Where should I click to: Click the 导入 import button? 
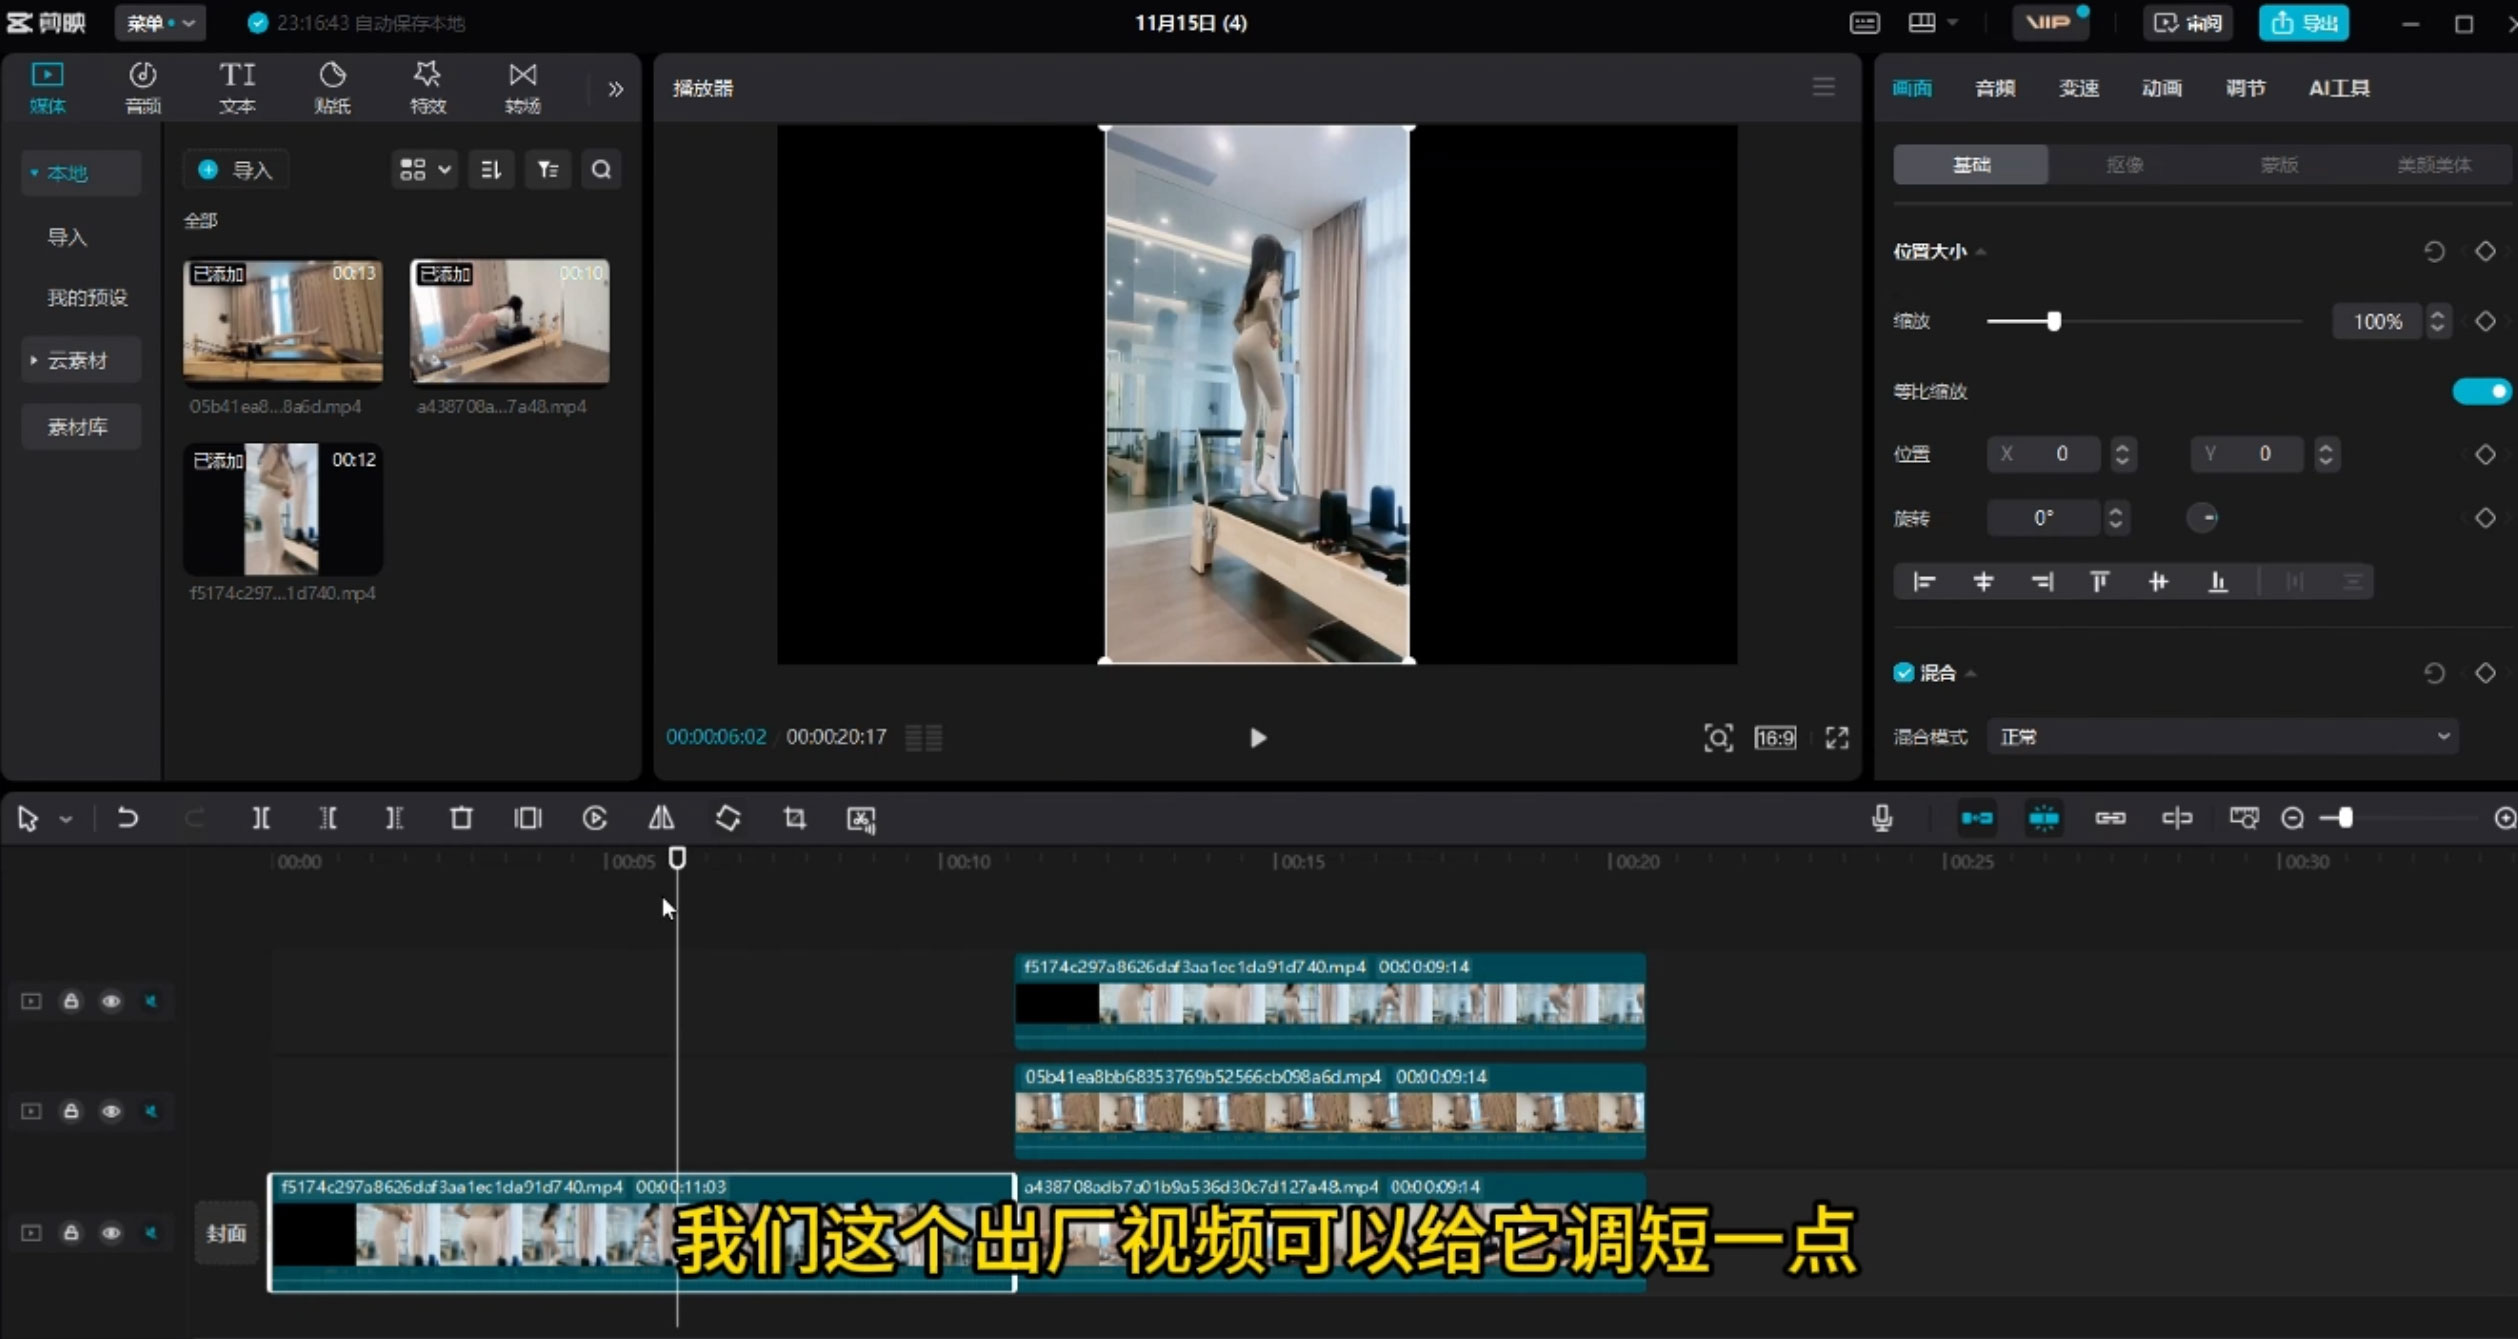point(236,169)
